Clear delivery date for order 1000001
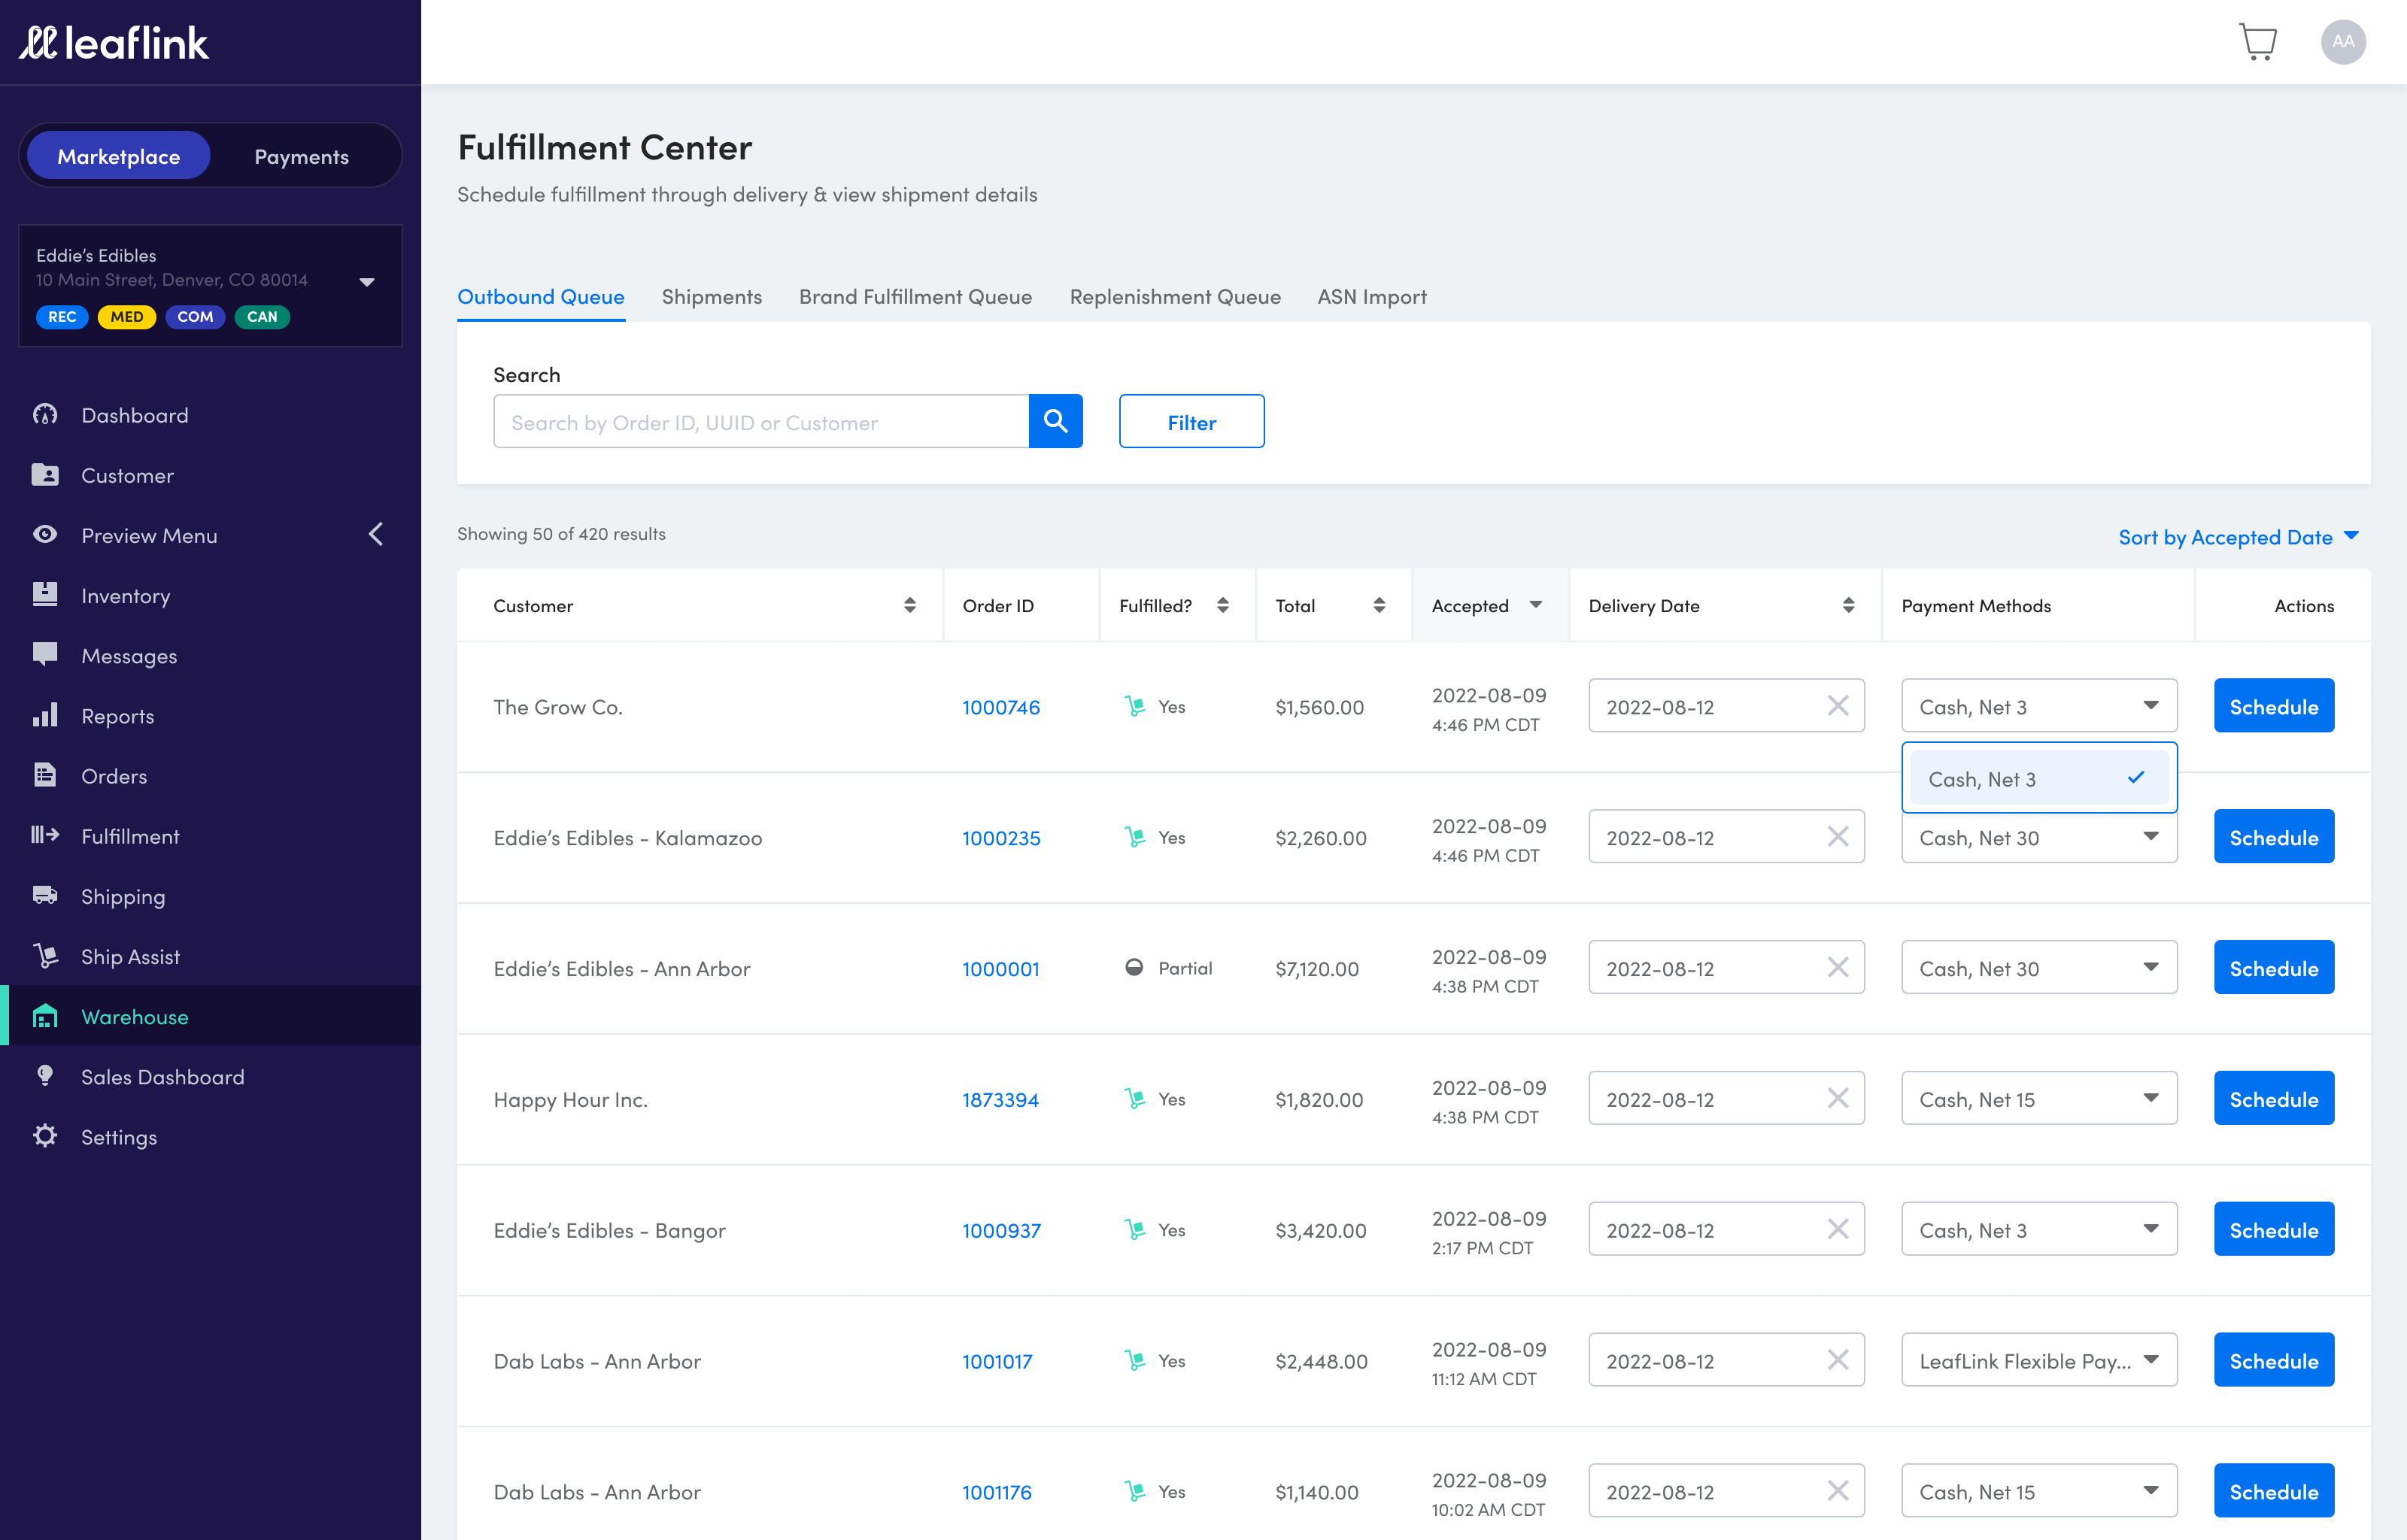The height and width of the screenshot is (1540, 2407). pyautogui.click(x=1837, y=967)
